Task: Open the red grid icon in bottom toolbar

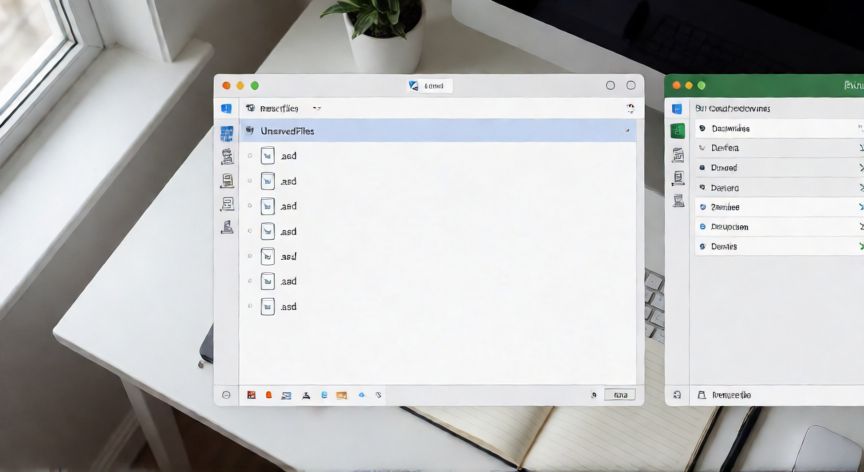Action: pyautogui.click(x=251, y=395)
